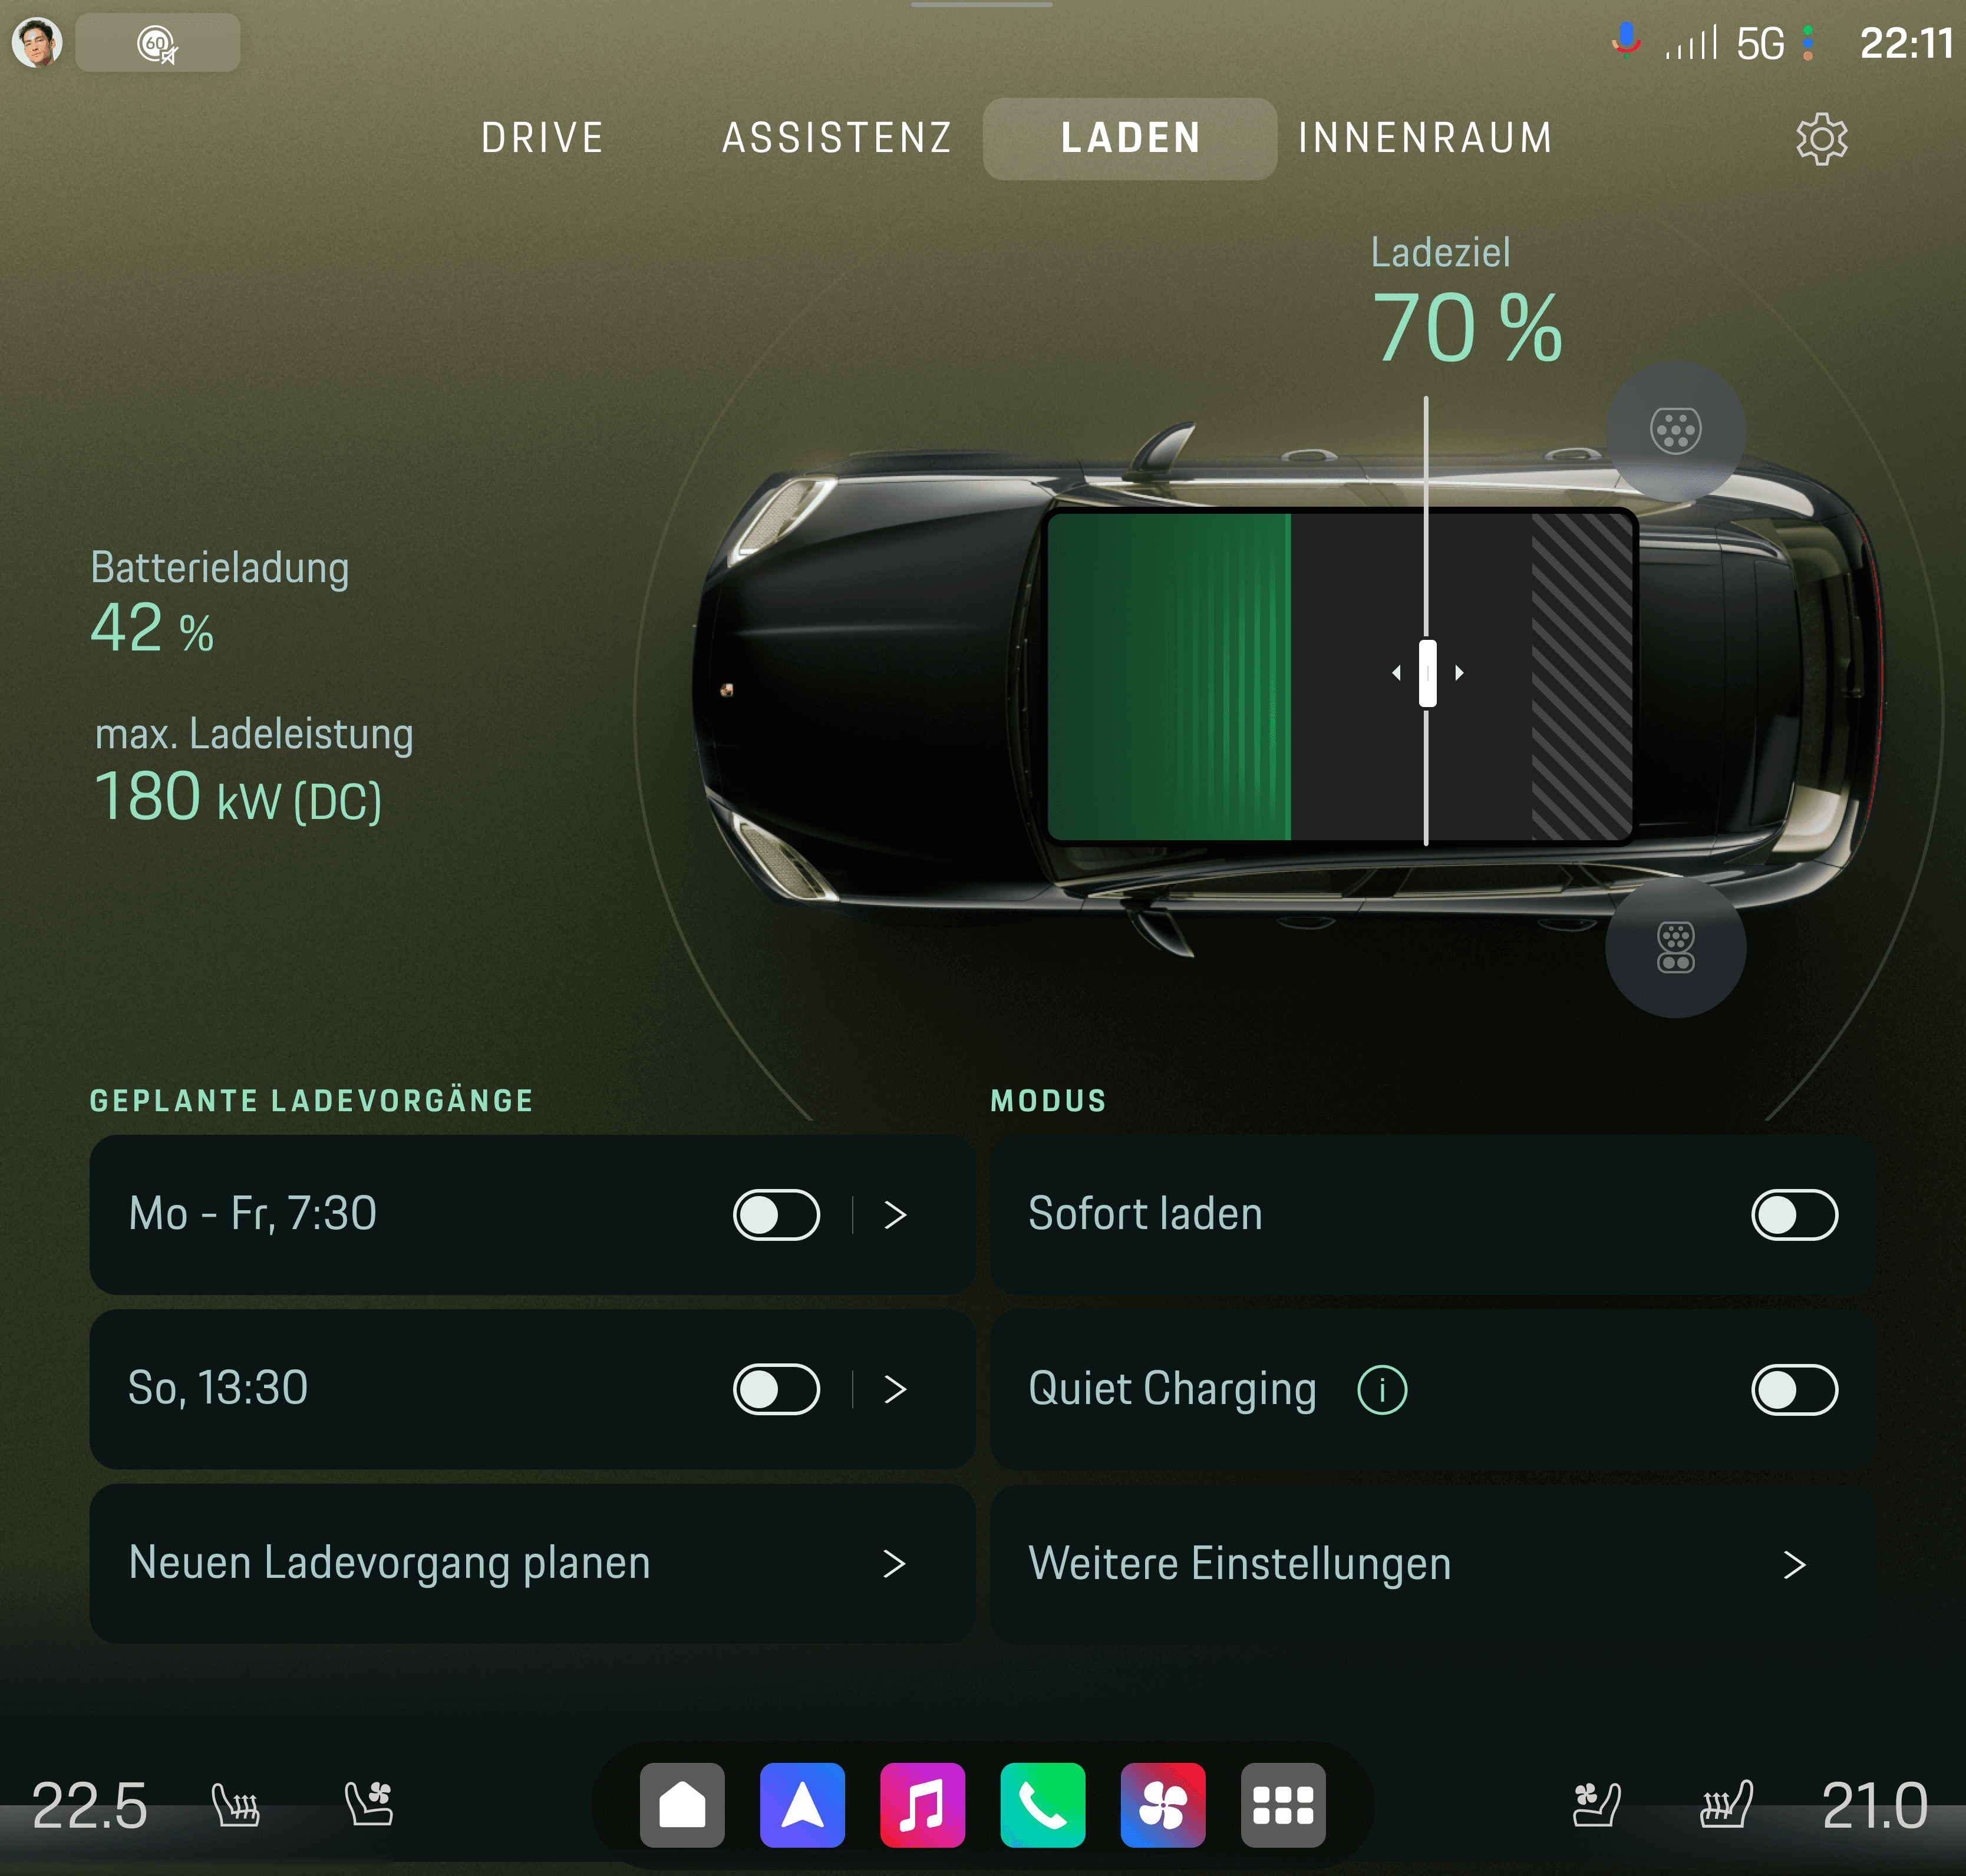Viewport: 1966px width, 1876px height.
Task: Open the app grid menu in dock
Action: tap(1283, 1805)
